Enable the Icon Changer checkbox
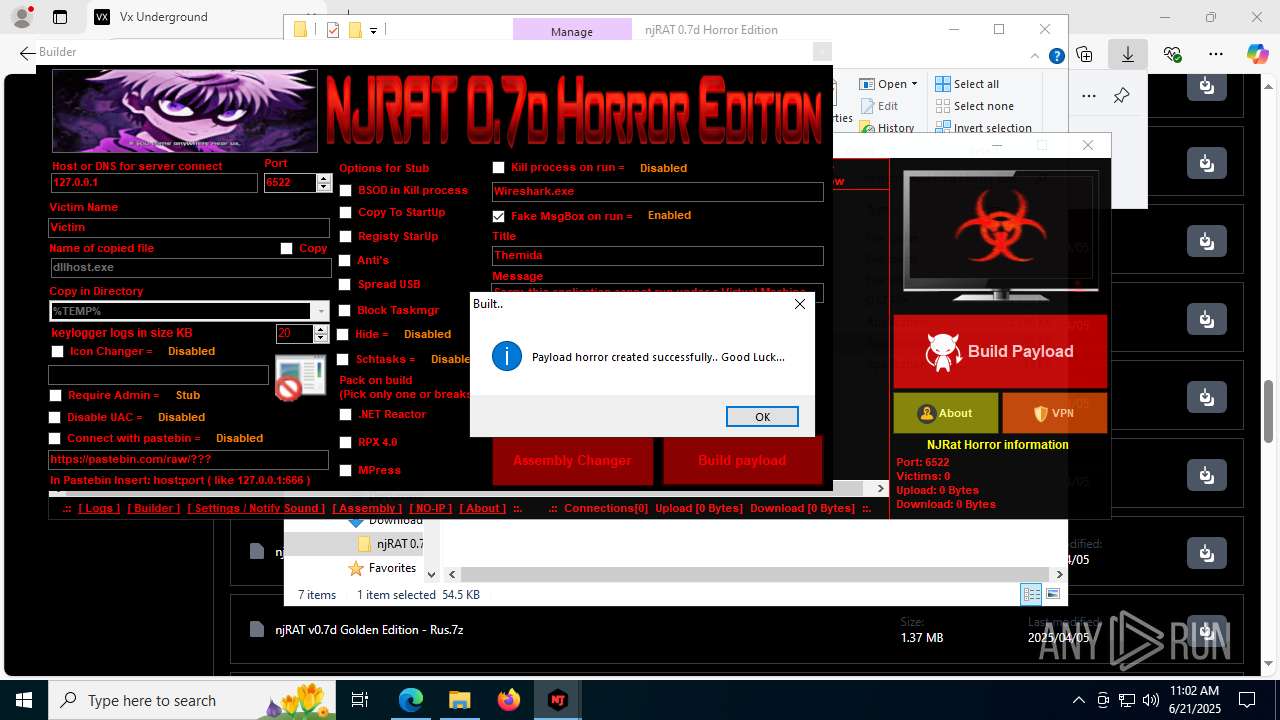Screen dimensions: 1280x720 point(57,352)
